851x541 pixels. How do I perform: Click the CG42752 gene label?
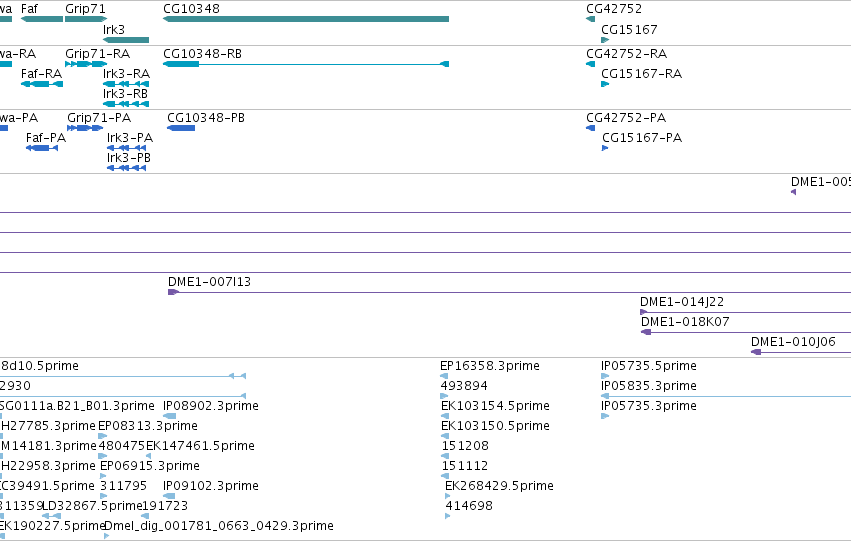614,9
